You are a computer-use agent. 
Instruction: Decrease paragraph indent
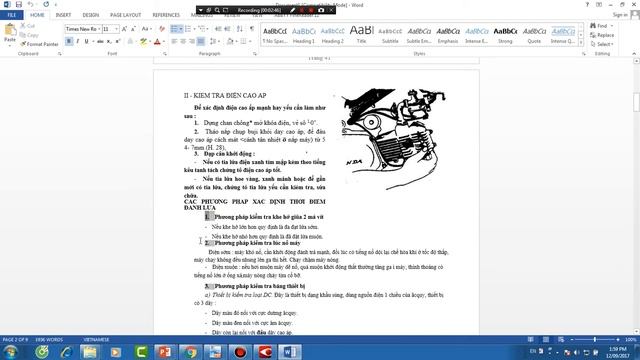218,29
